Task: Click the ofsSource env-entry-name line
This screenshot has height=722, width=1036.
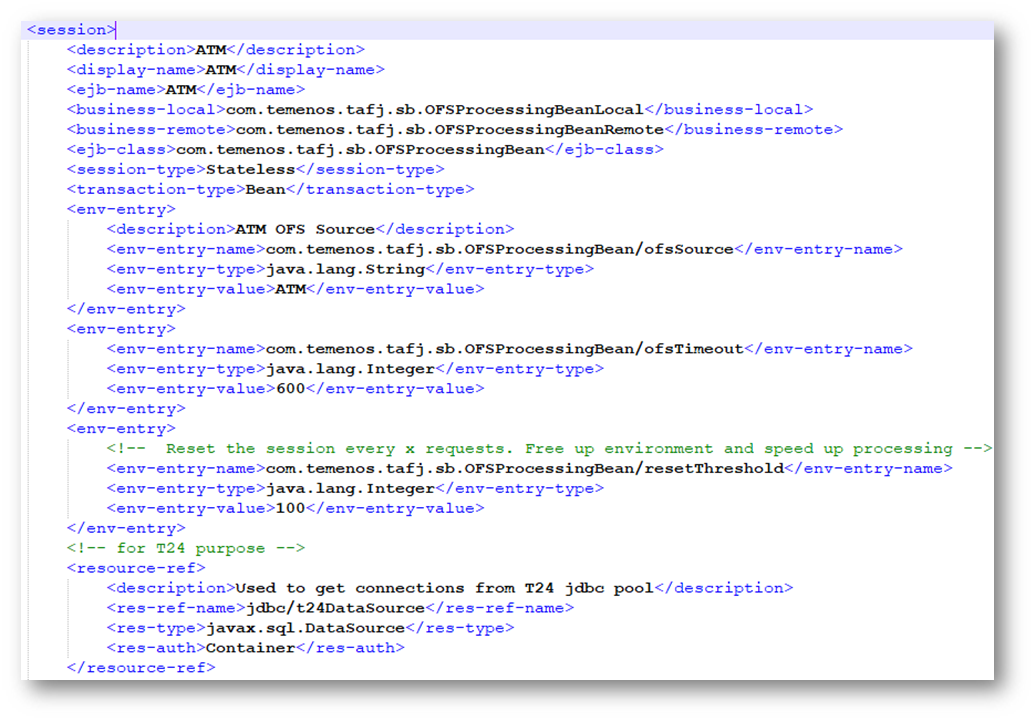Action: pyautogui.click(x=504, y=249)
